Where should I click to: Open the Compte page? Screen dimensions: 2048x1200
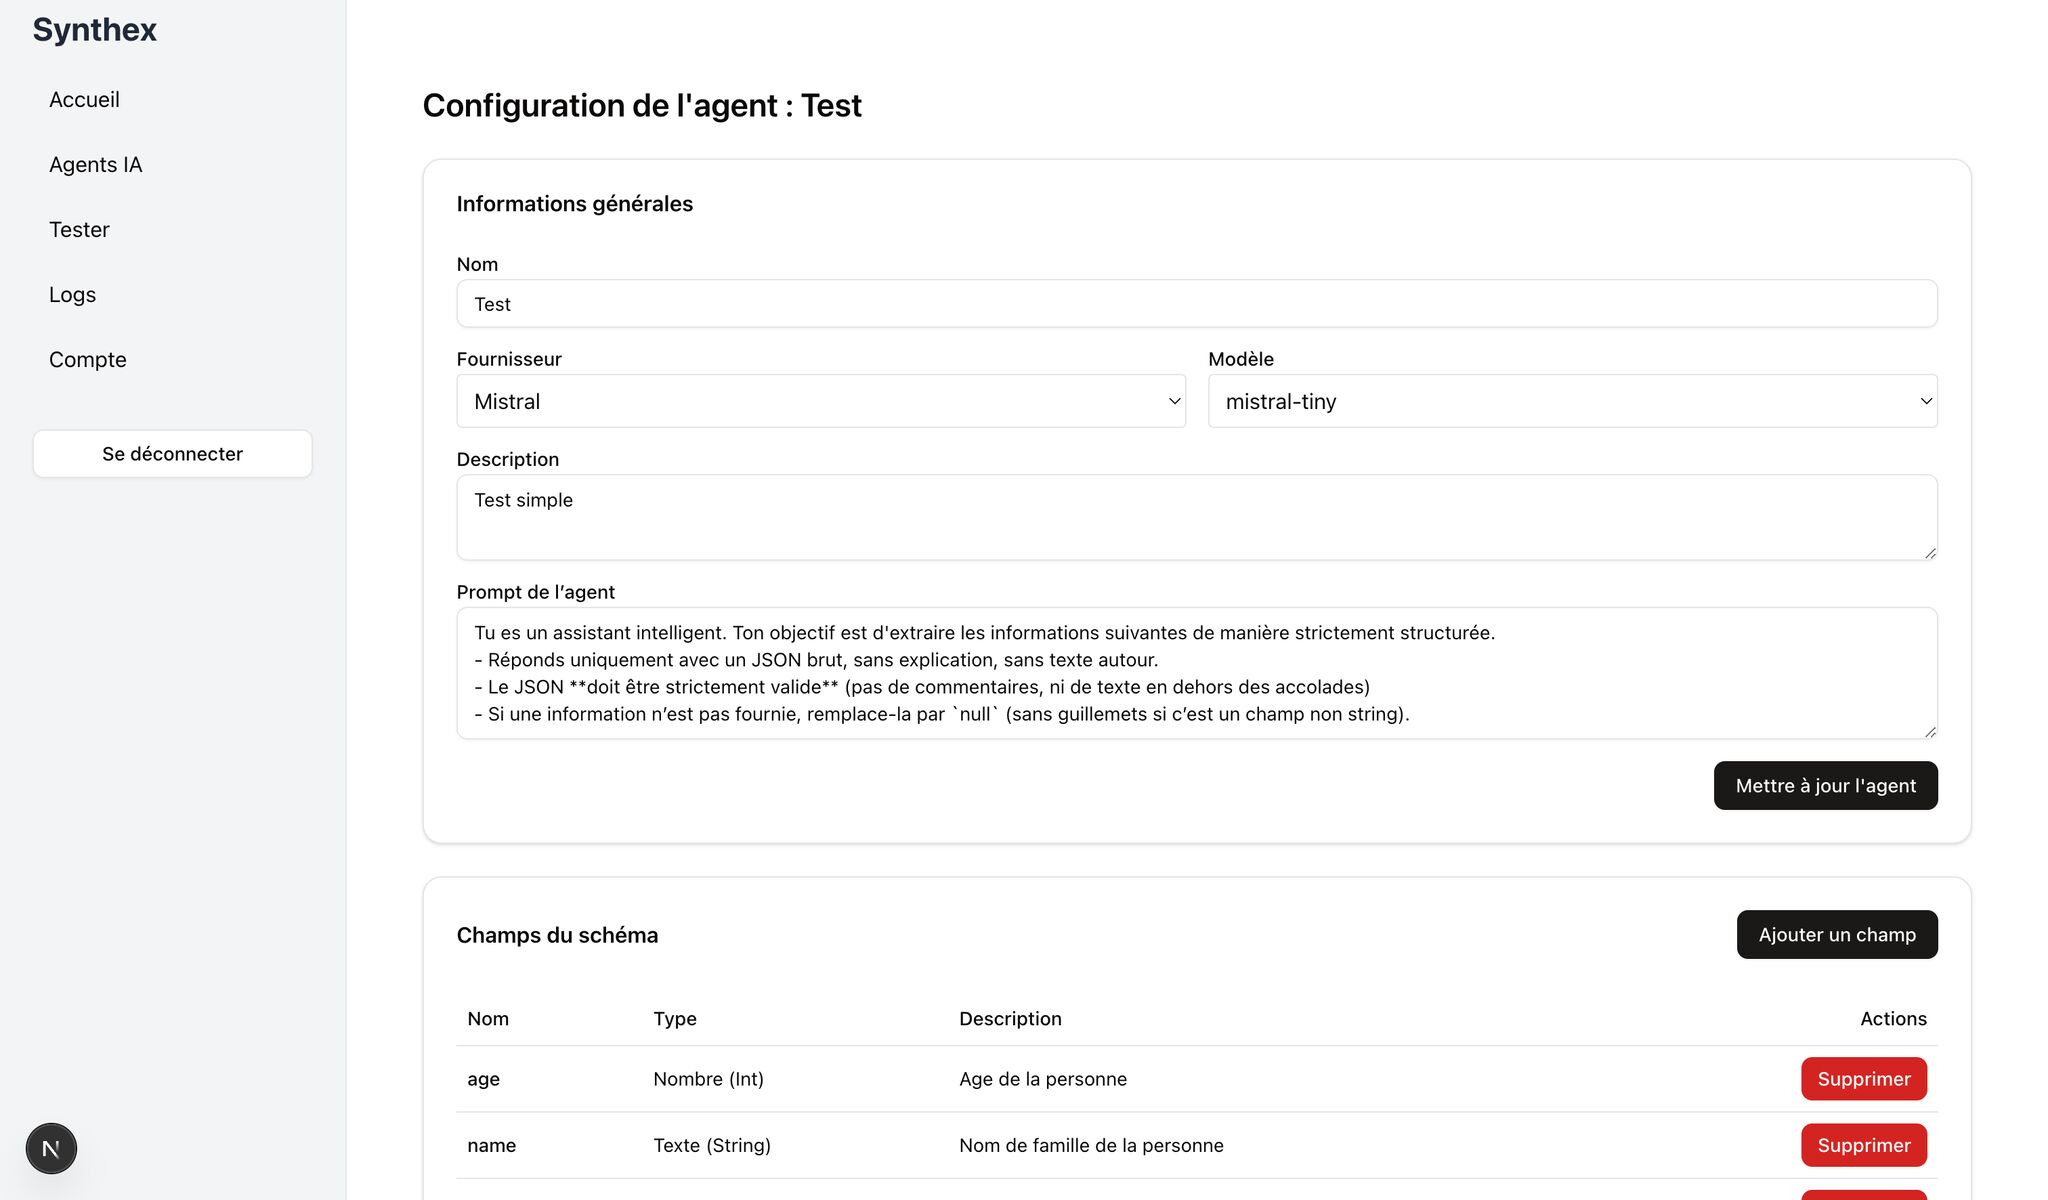88,360
